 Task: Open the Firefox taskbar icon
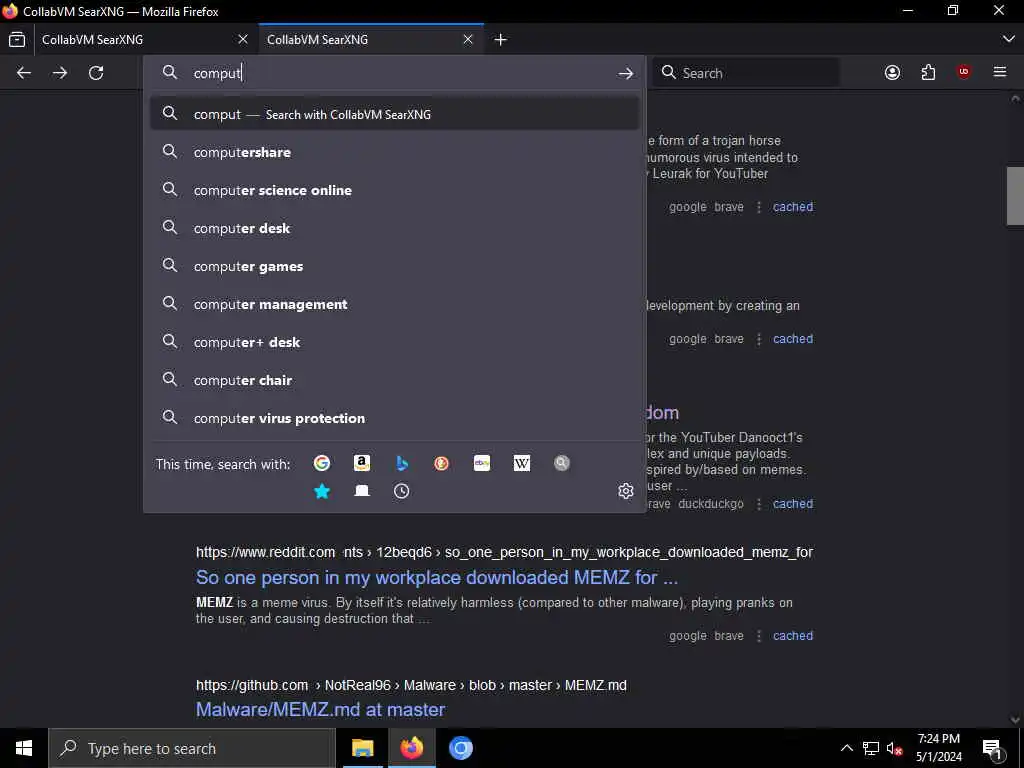click(x=411, y=748)
